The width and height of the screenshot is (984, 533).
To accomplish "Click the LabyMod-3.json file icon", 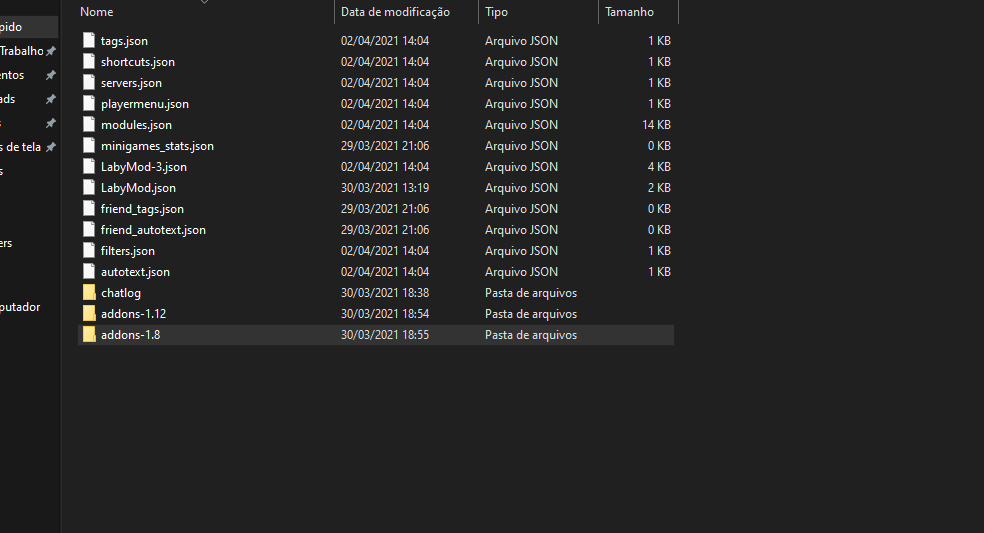I will [89, 167].
